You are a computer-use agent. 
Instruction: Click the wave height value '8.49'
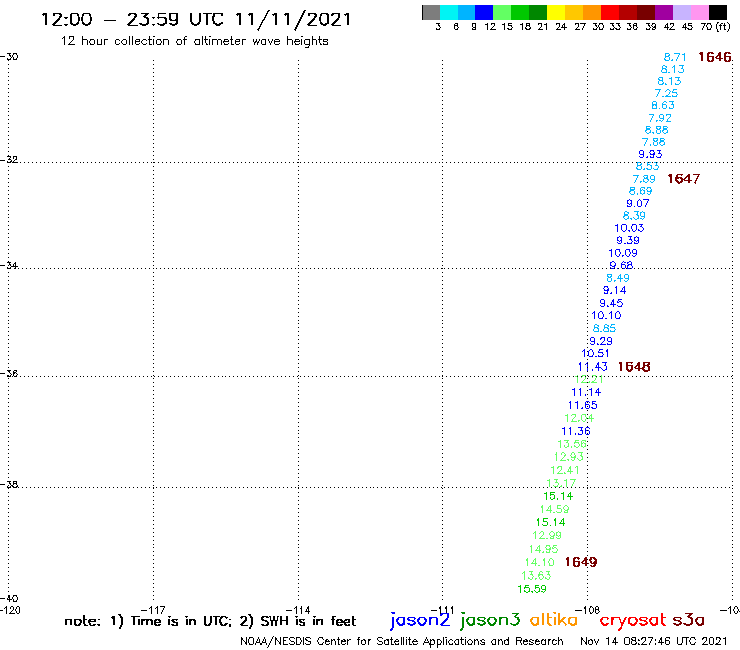[618, 278]
